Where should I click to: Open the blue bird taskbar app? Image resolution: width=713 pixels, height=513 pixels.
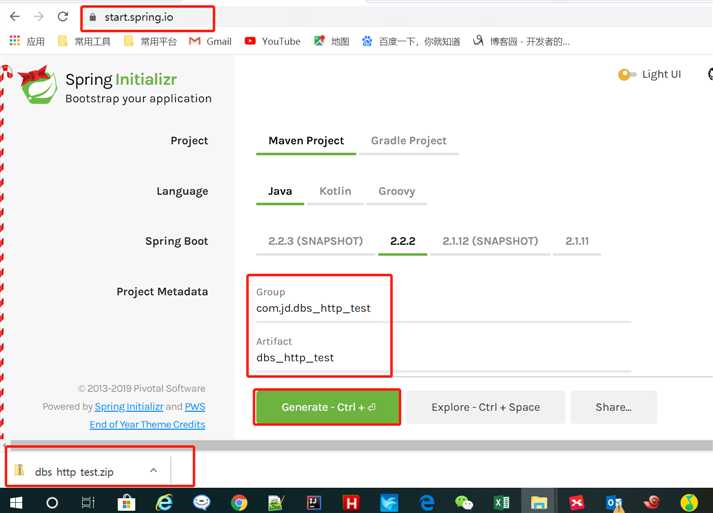(389, 503)
